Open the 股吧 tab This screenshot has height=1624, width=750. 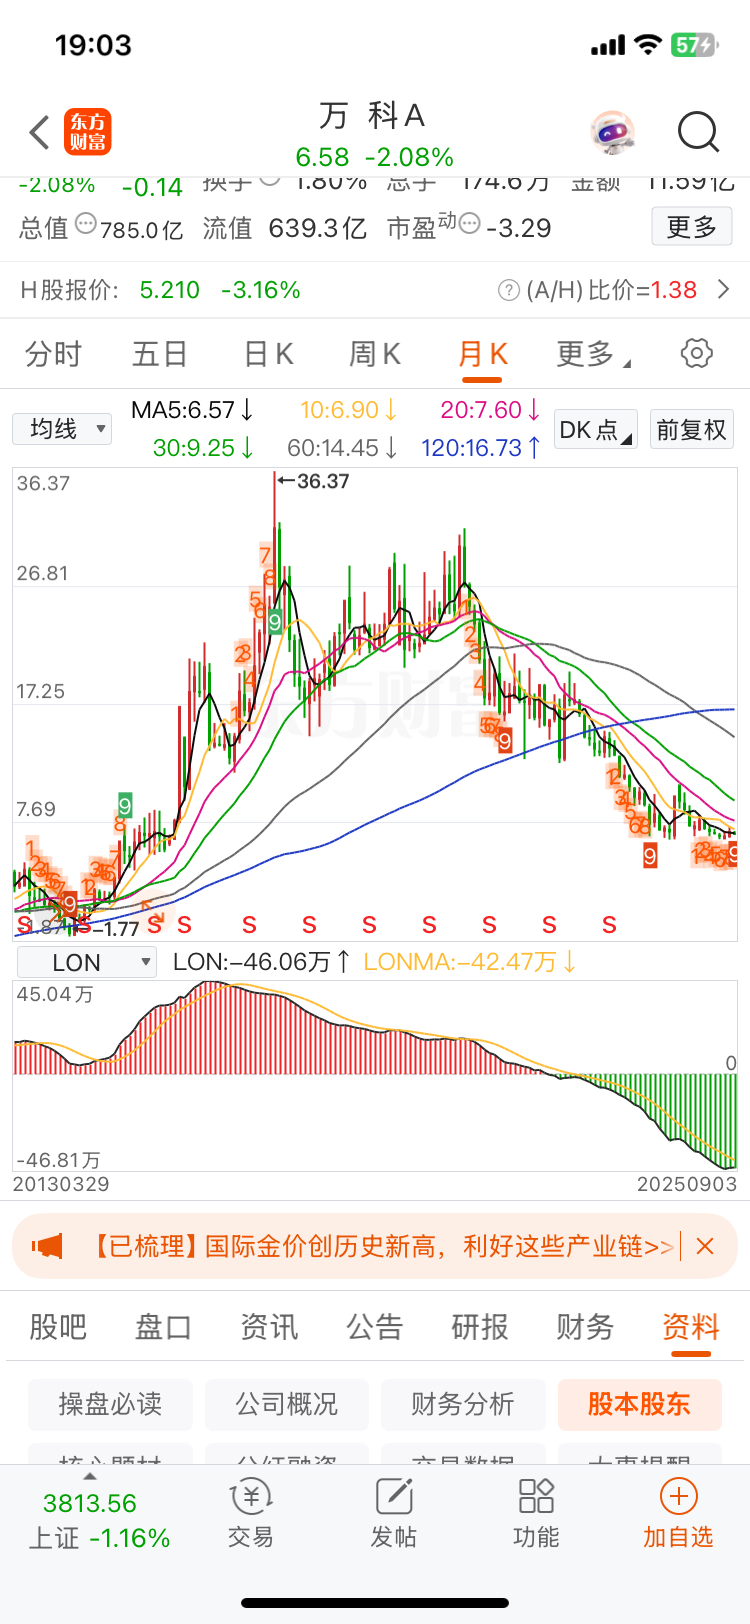click(58, 1327)
